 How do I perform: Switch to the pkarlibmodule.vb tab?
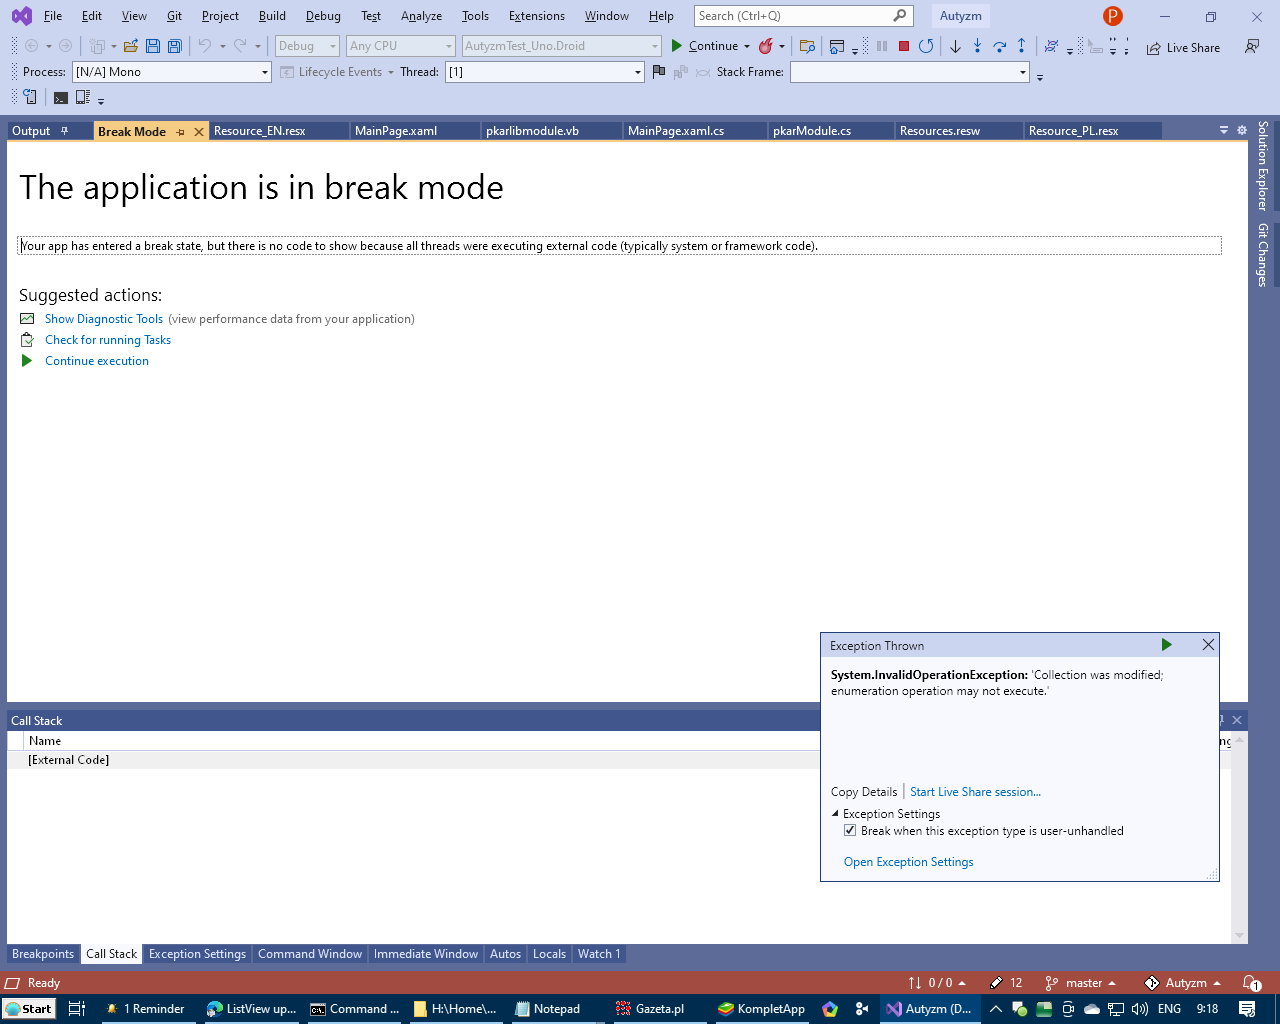(x=549, y=130)
